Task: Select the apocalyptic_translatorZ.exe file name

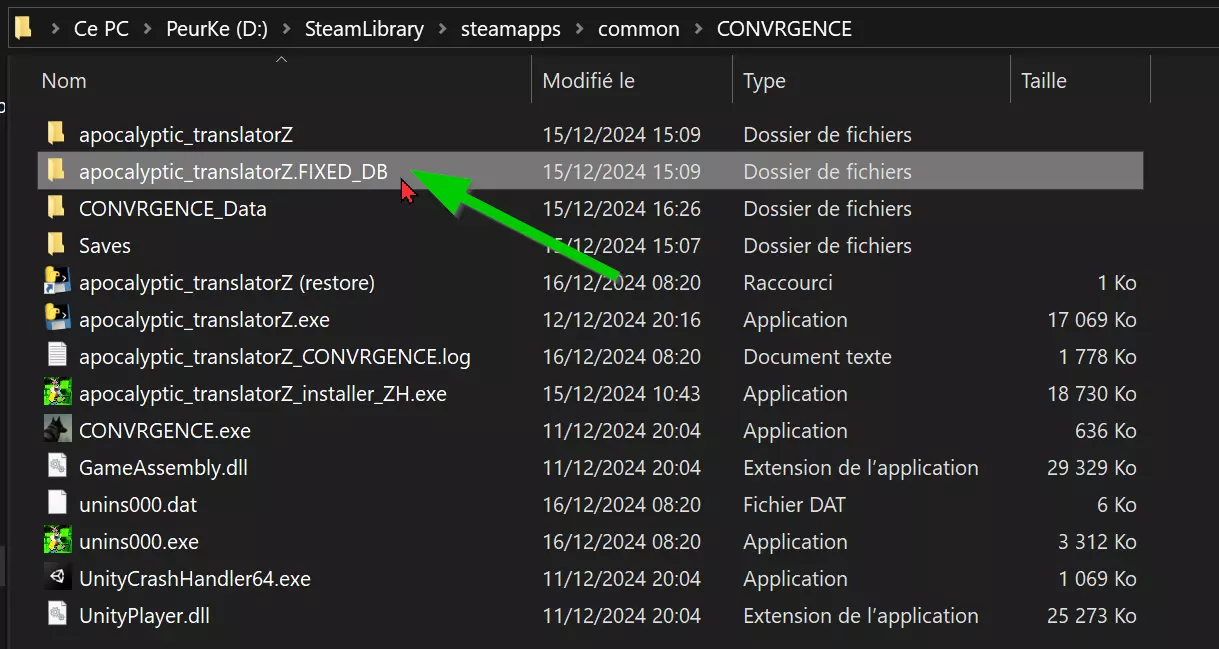Action: coord(204,320)
